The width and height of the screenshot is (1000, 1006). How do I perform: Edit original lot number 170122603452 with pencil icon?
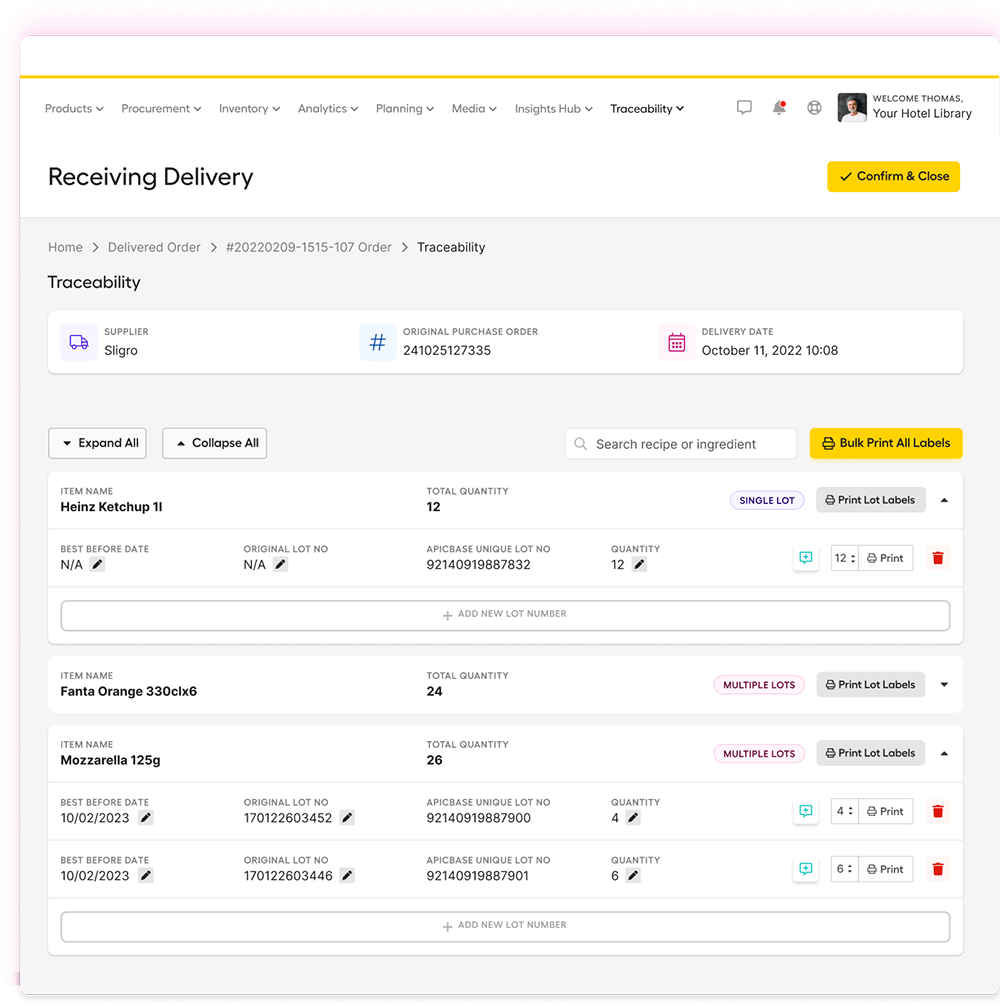pyautogui.click(x=347, y=817)
